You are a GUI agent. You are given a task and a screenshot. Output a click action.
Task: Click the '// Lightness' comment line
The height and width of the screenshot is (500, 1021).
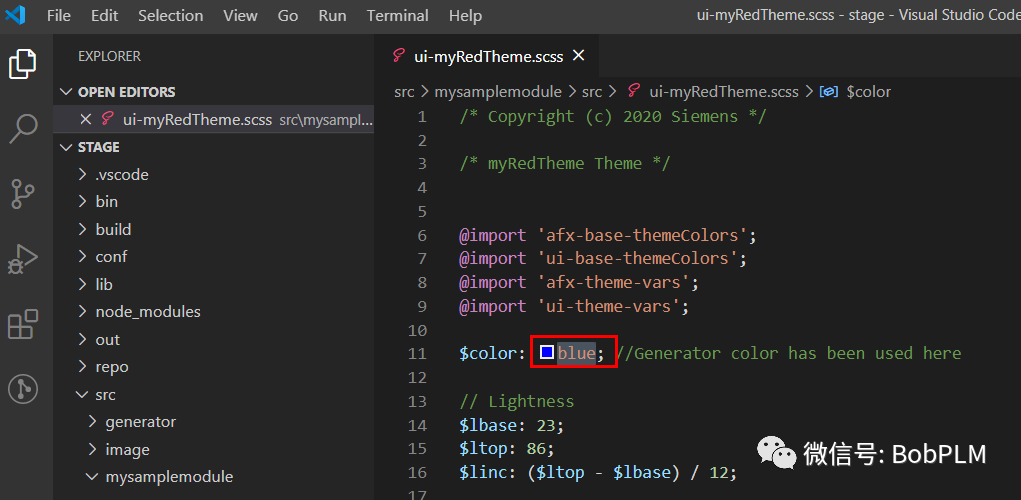(516, 401)
